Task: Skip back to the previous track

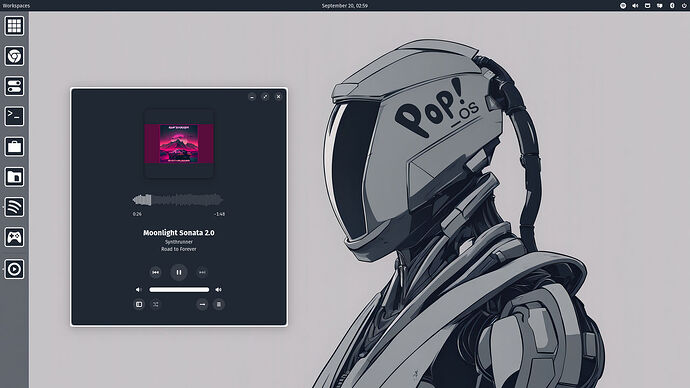Action: (155, 272)
